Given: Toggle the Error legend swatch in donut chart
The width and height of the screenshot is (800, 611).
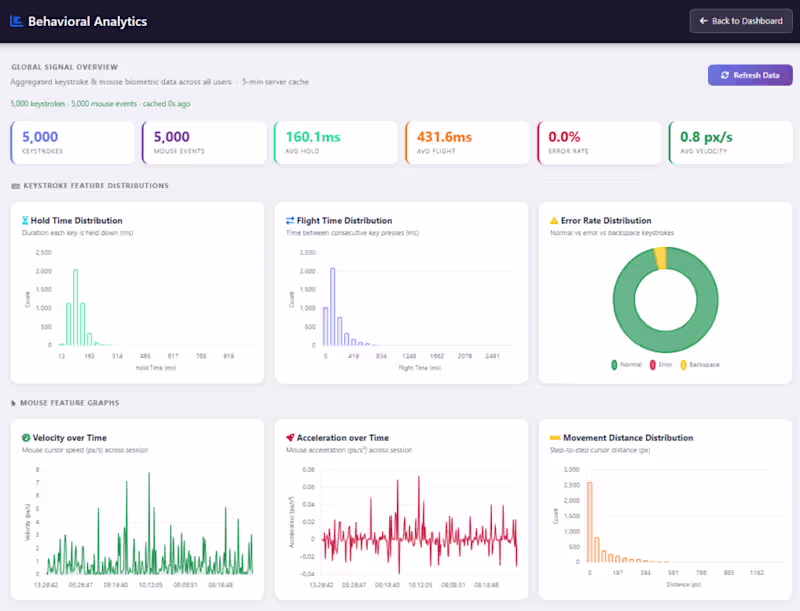Looking at the screenshot, I should (x=652, y=365).
